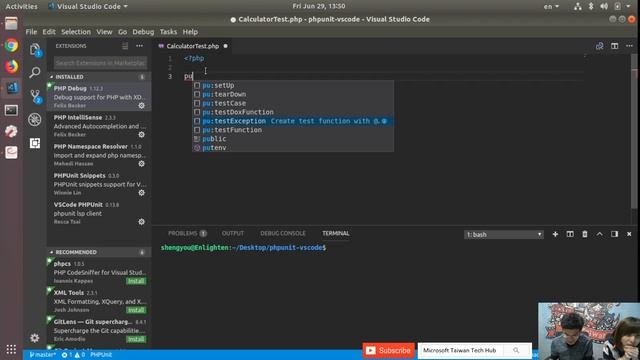Focus the Search Extensions in Marketplace field

click(100, 63)
